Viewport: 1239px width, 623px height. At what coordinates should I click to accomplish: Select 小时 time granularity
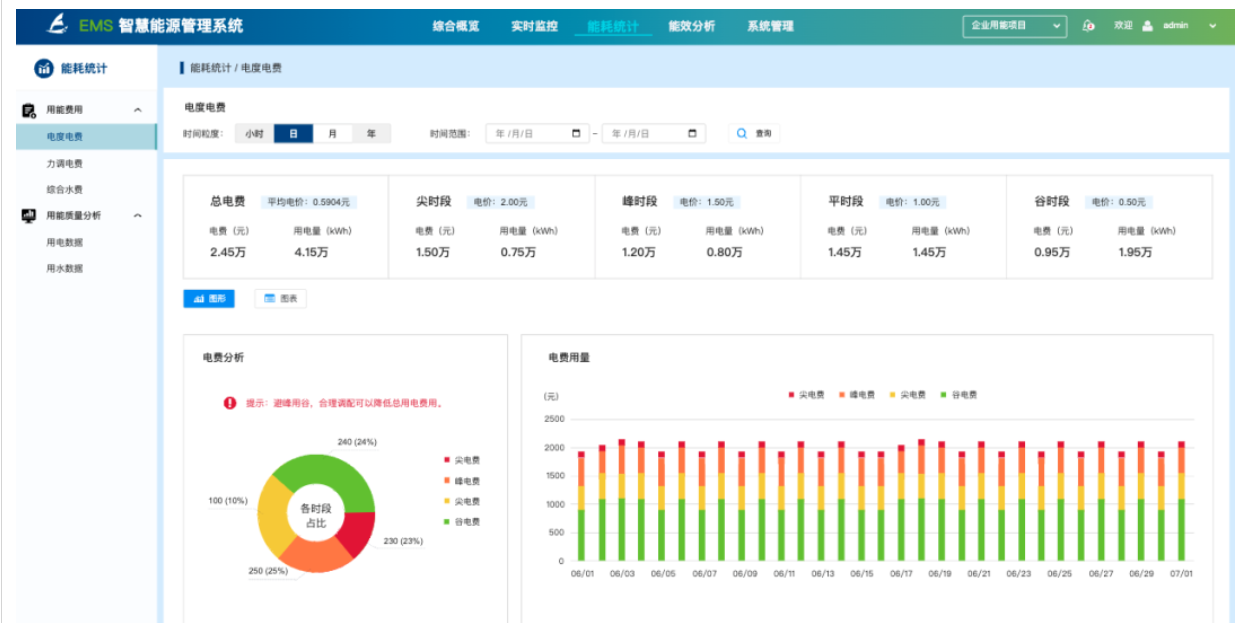tap(254, 134)
